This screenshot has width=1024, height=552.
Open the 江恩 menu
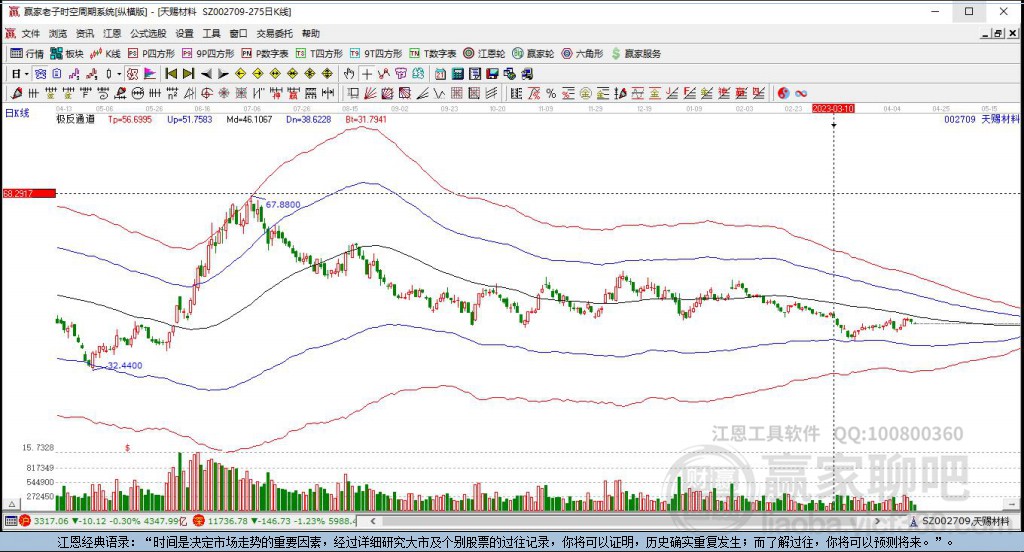tap(112, 33)
